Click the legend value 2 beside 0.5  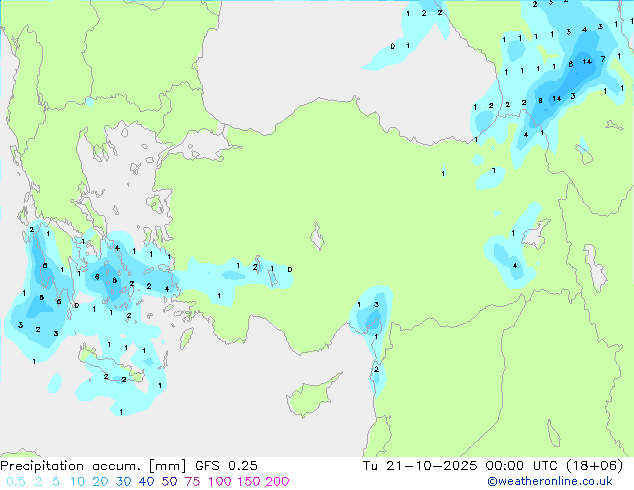[x=38, y=482]
